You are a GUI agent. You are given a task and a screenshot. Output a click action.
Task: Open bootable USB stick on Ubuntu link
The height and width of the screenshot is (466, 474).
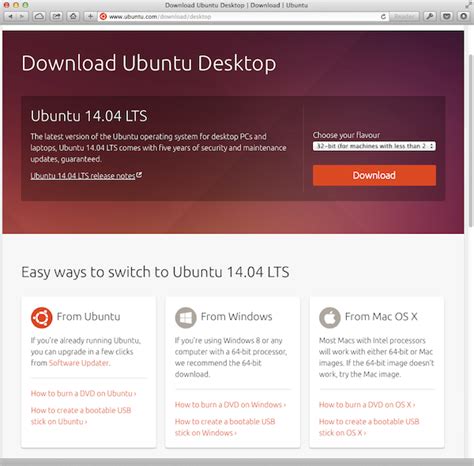(x=81, y=416)
